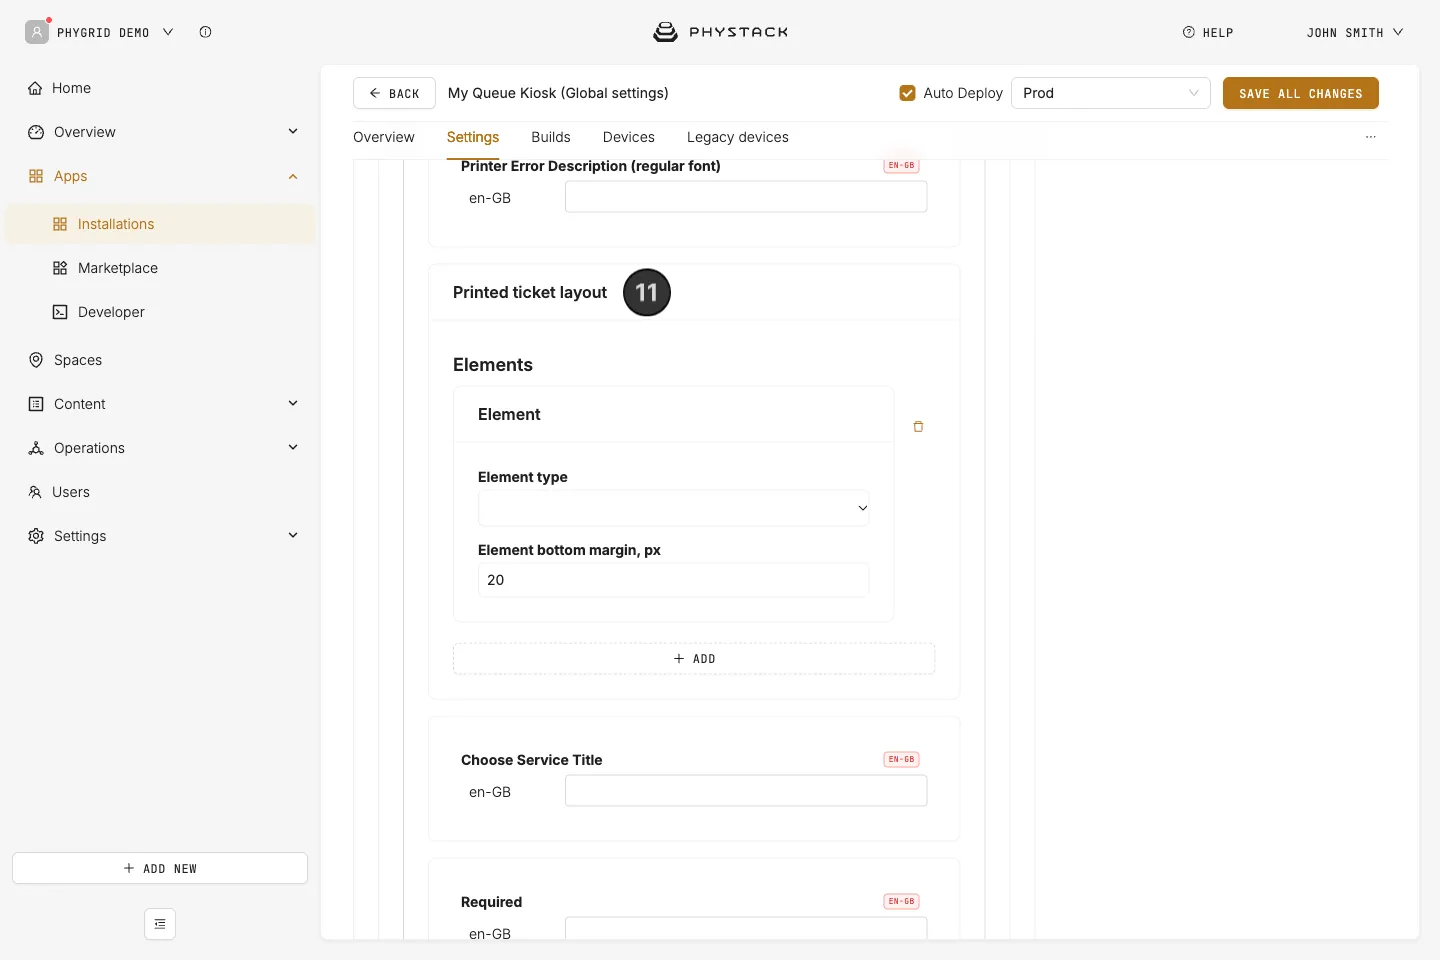Open the John Smith user menu
Screen dimensions: 1440x960
coord(1355,32)
